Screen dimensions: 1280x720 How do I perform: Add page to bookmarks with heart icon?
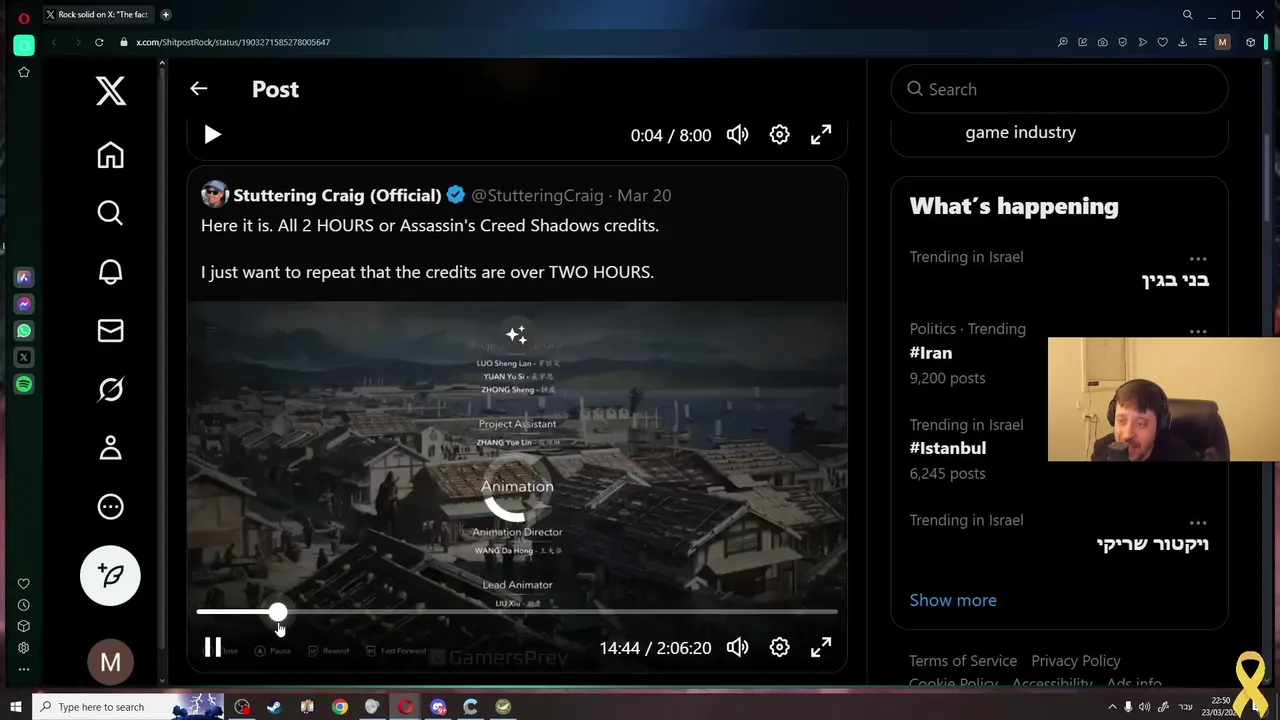[1162, 42]
